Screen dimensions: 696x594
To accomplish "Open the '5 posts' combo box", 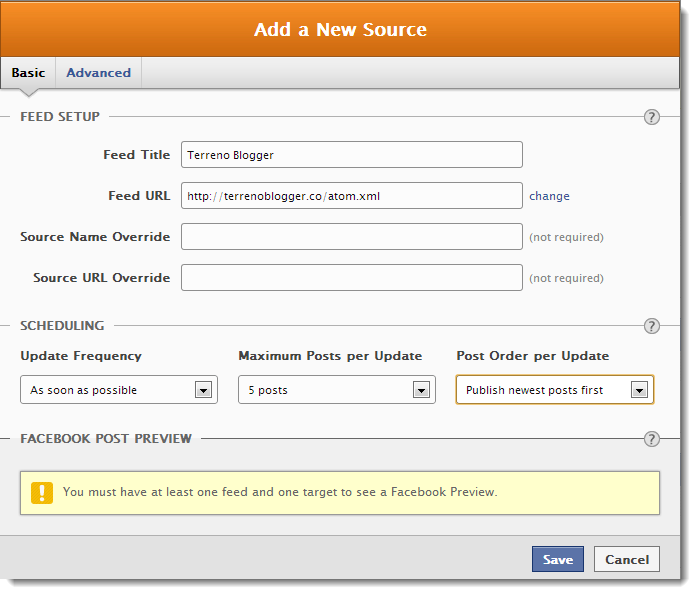I will [337, 390].
